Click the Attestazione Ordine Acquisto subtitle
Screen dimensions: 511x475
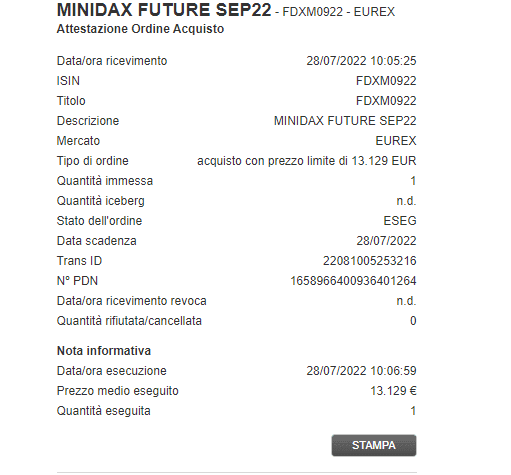point(140,29)
